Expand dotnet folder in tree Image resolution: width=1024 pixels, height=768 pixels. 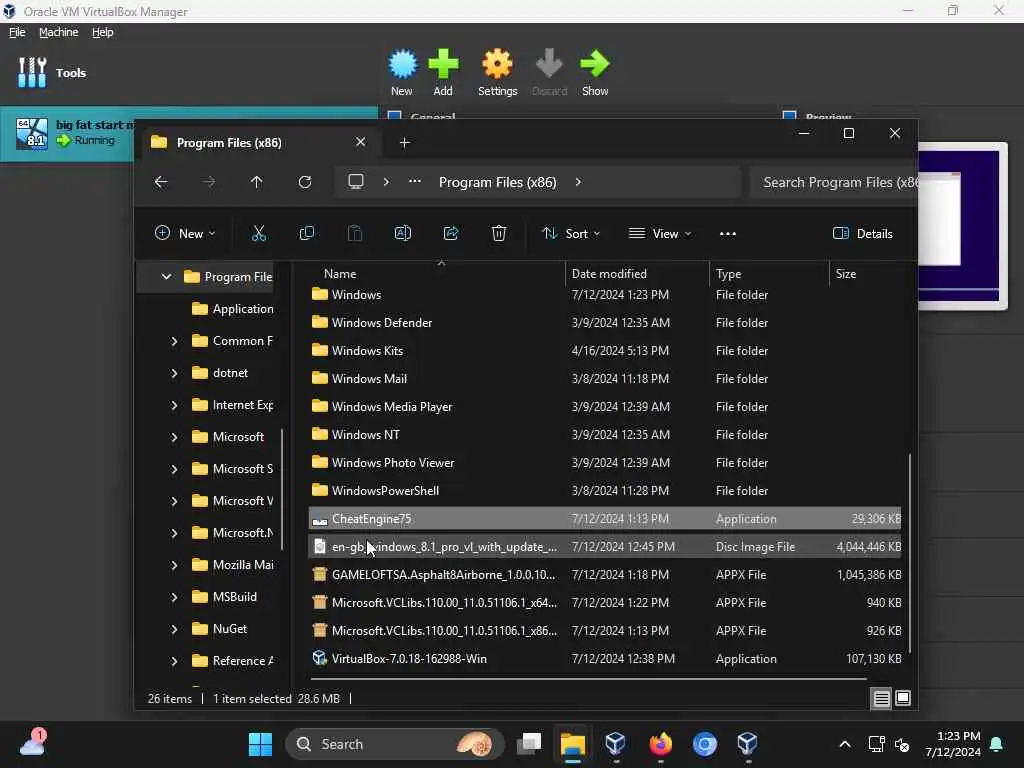click(x=174, y=373)
